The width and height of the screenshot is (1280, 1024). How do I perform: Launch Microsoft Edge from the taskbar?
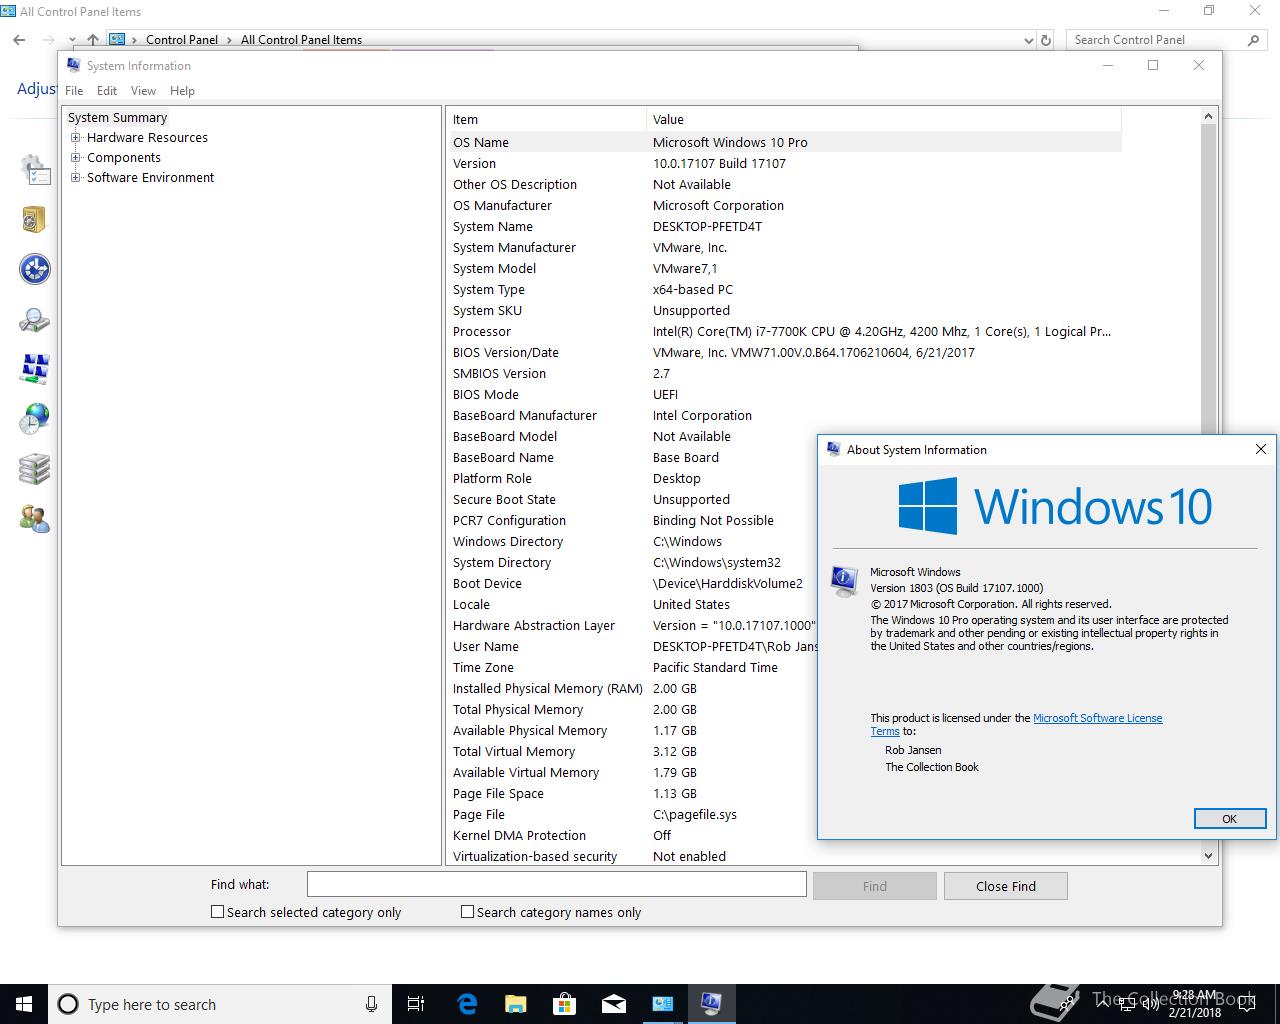coord(467,1004)
